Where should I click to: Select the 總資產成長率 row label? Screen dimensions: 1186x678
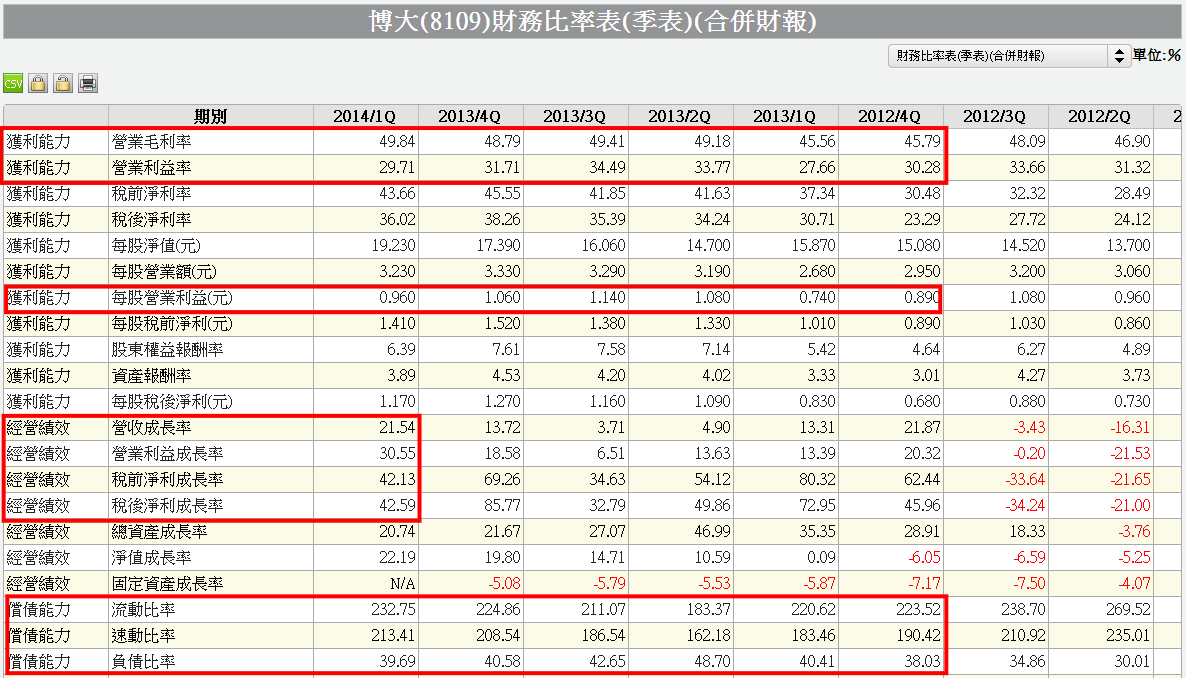[159, 532]
